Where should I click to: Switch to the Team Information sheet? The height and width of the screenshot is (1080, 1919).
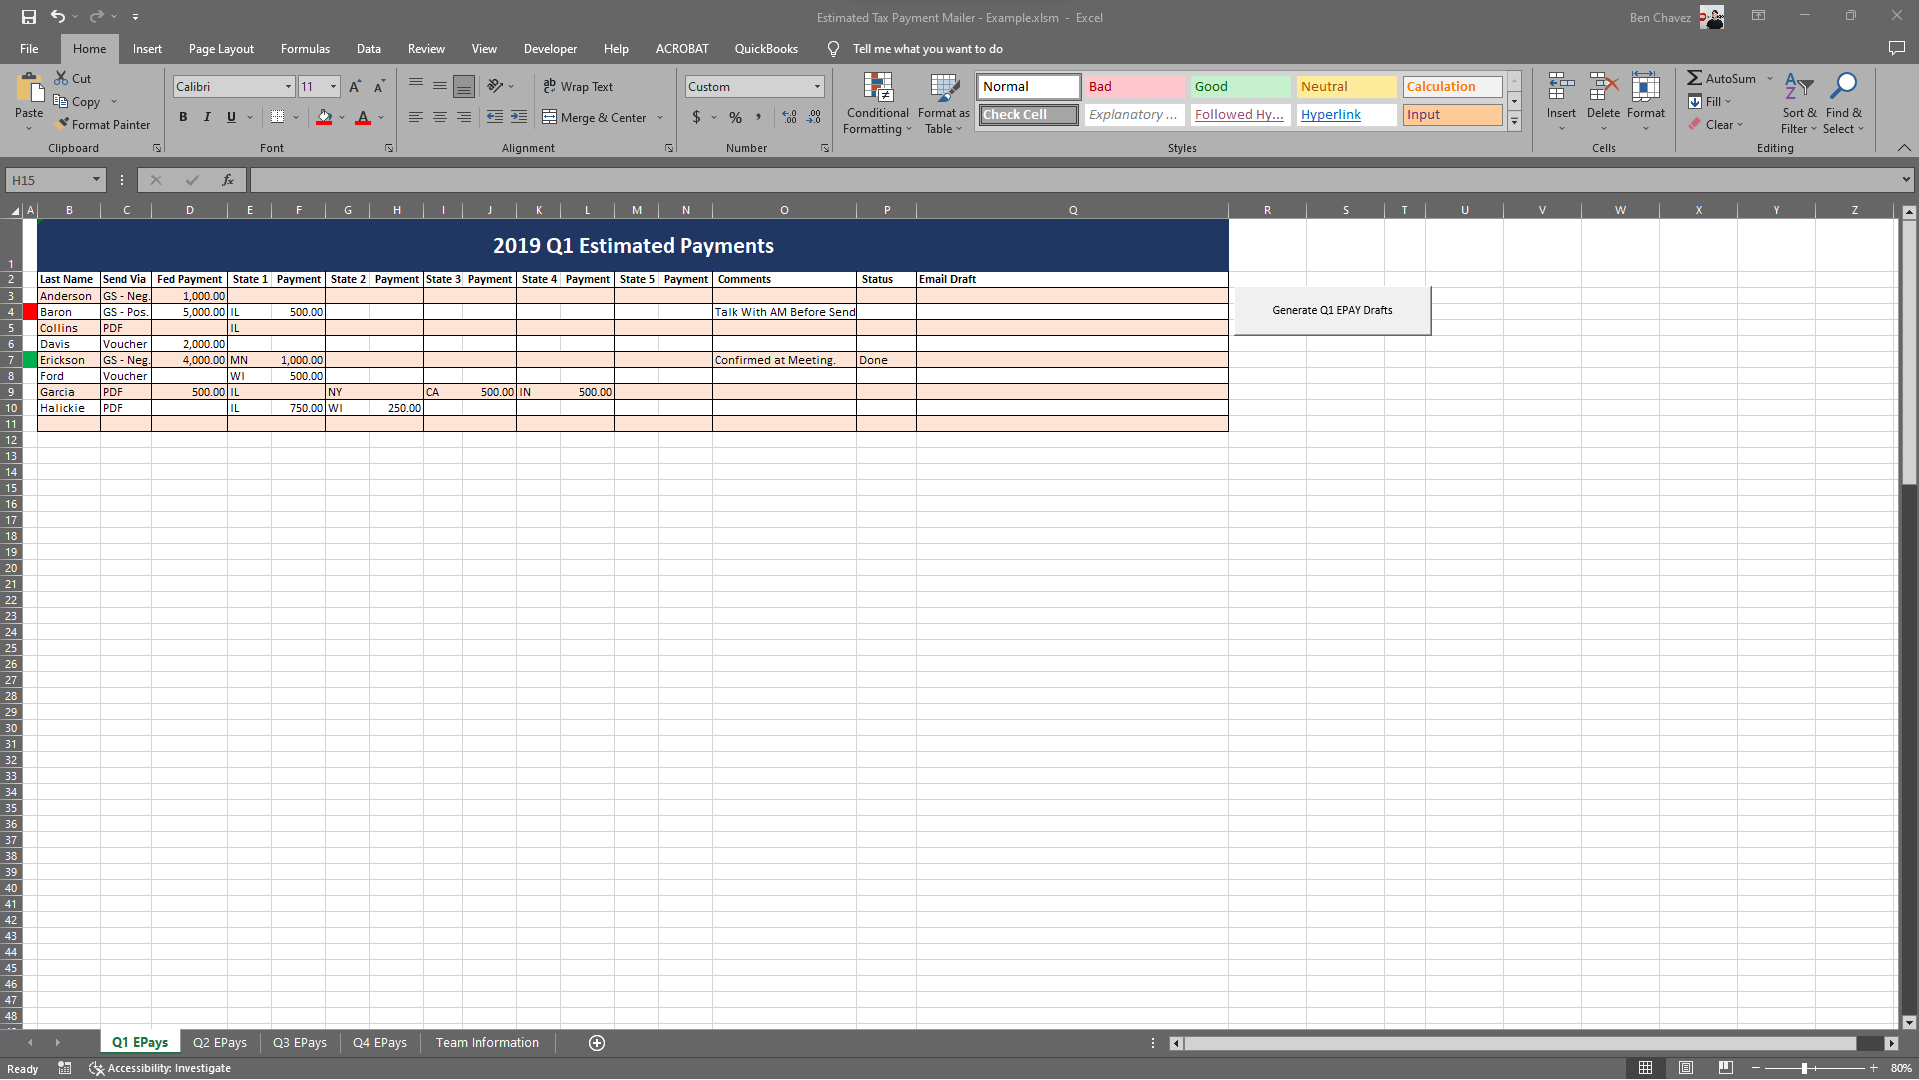pos(486,1042)
